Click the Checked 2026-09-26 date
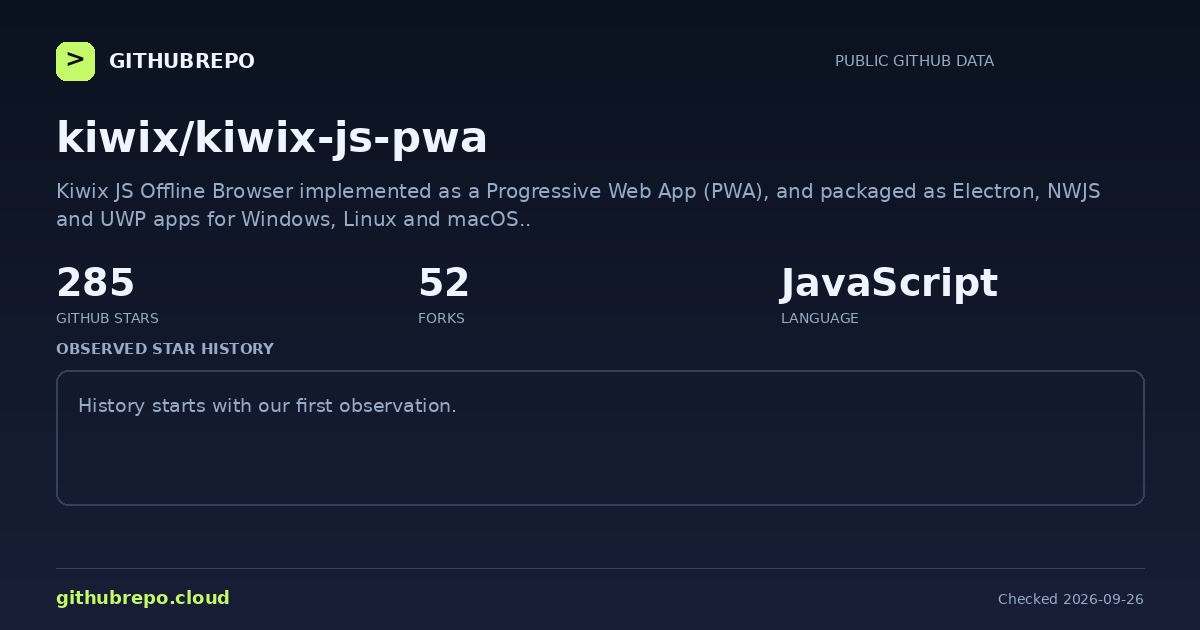 click(1071, 599)
